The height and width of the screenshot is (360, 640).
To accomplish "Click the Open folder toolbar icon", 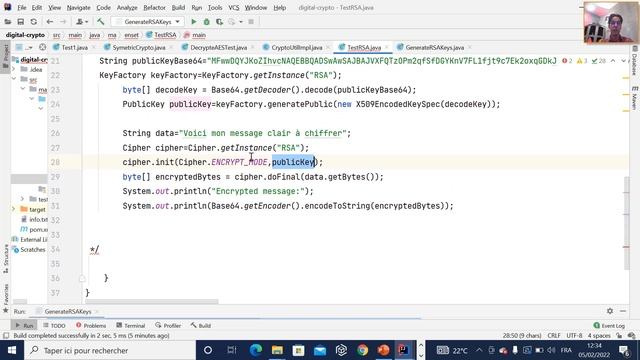I will coord(8,22).
